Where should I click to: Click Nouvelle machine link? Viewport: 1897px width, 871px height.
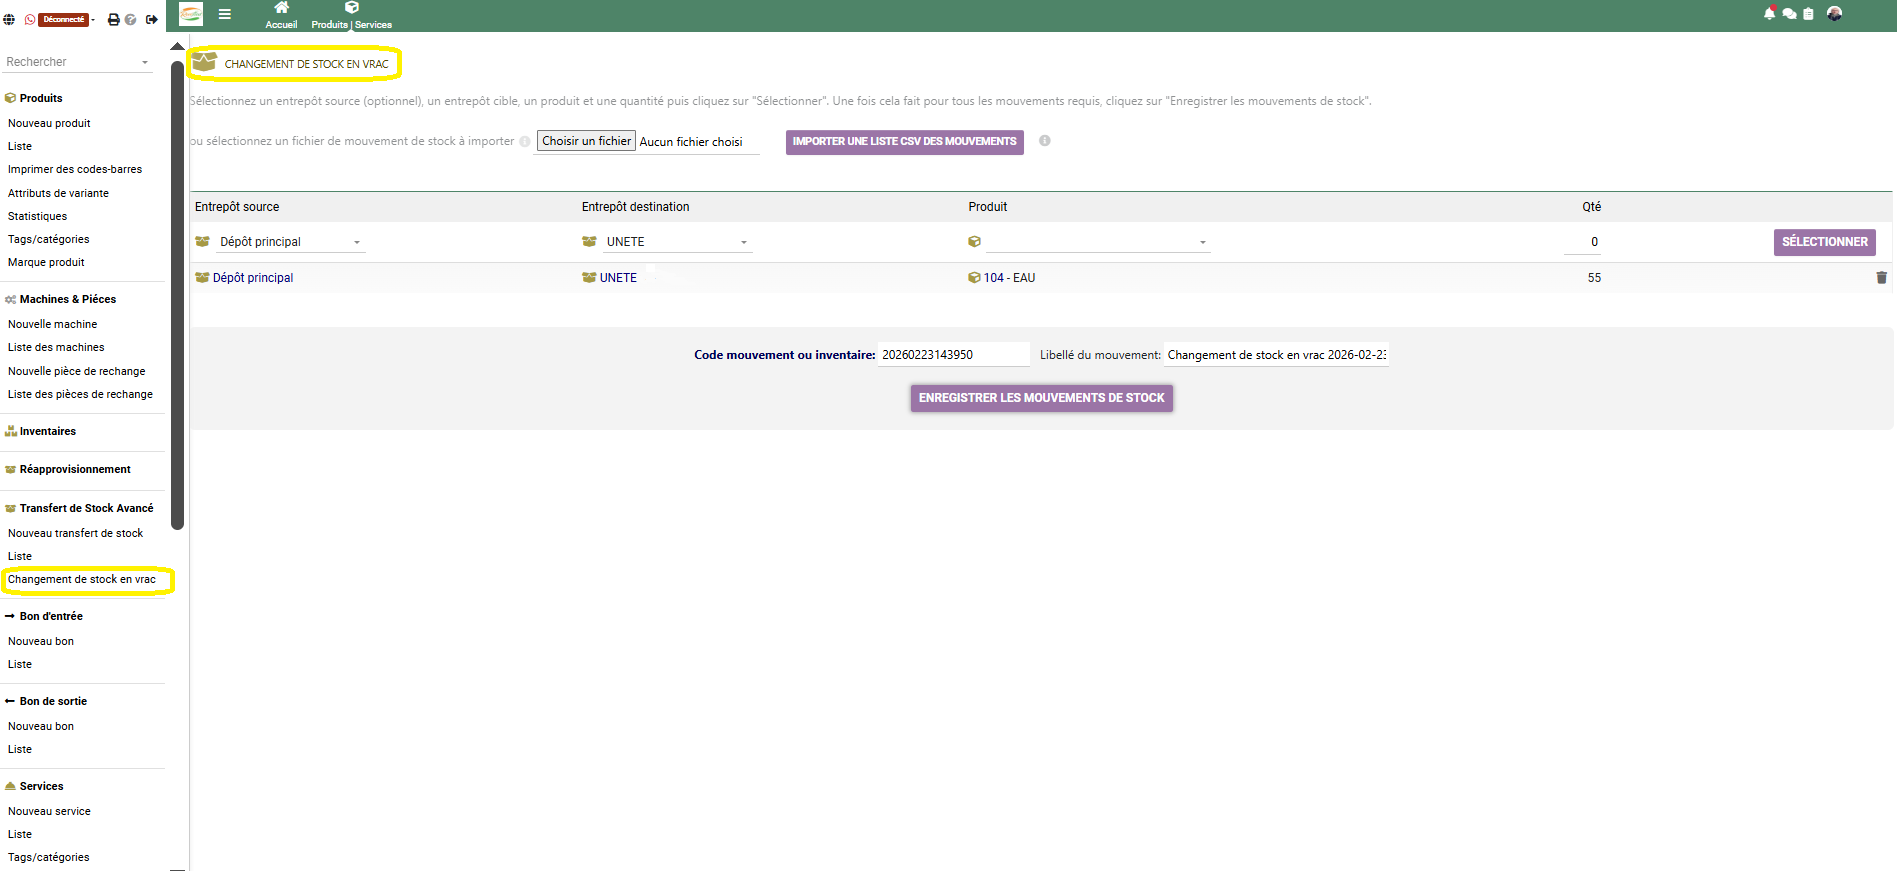point(52,324)
